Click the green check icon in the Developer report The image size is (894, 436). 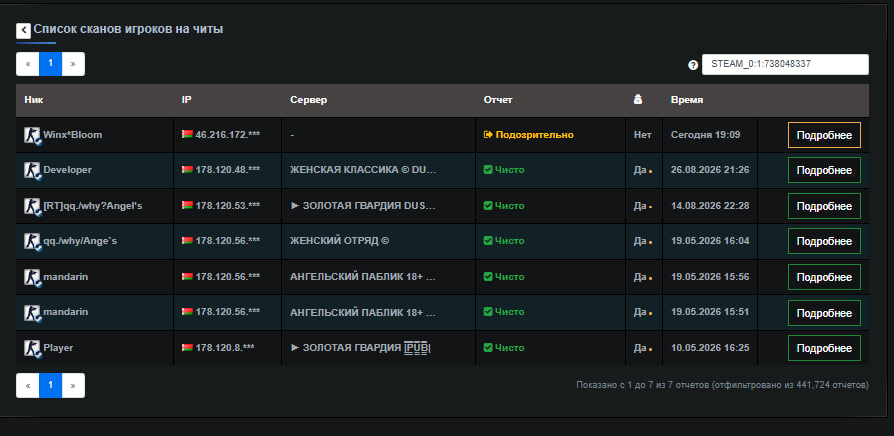pos(488,170)
